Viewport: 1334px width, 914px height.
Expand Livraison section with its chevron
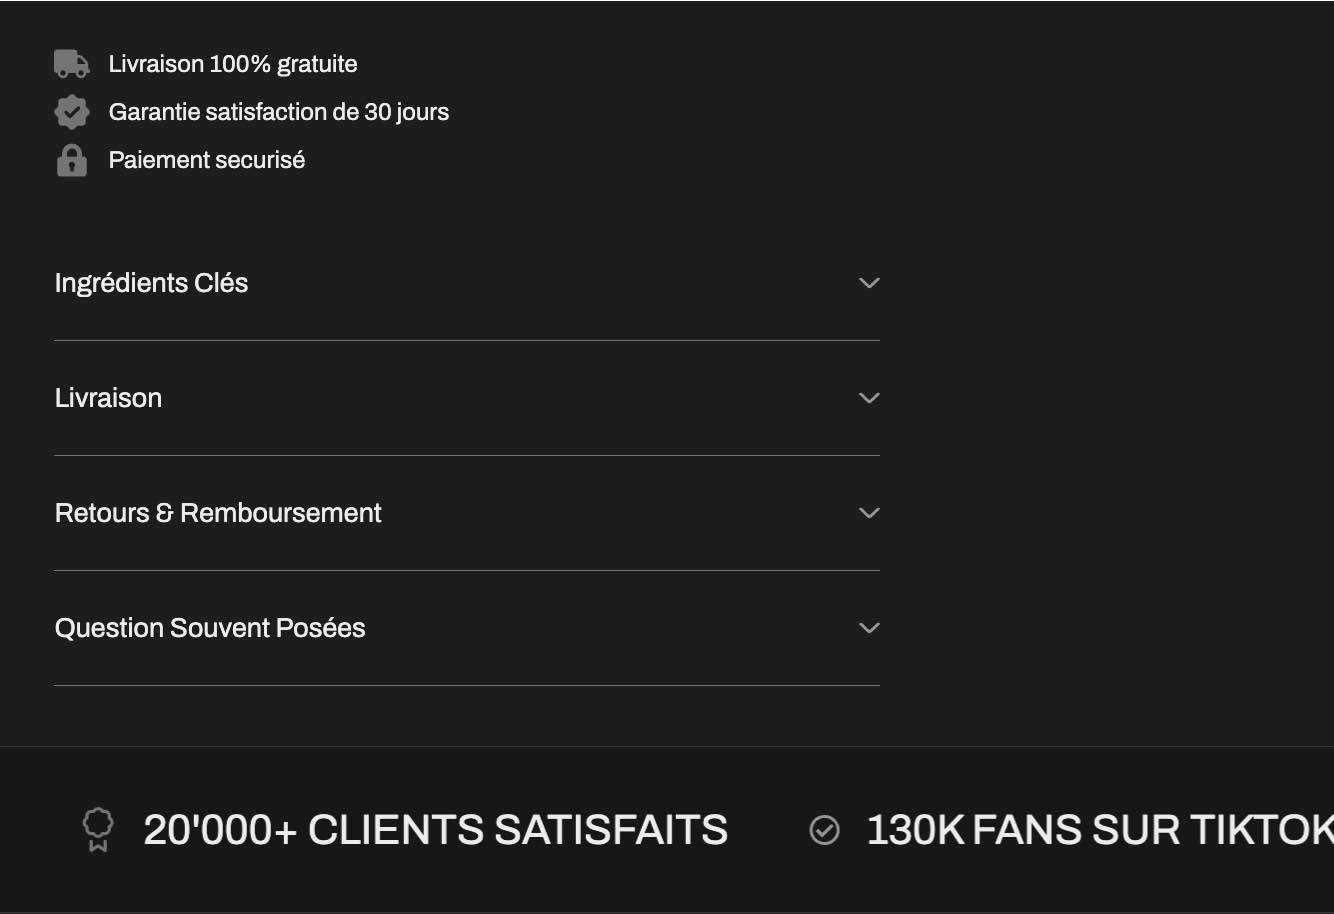tap(869, 398)
